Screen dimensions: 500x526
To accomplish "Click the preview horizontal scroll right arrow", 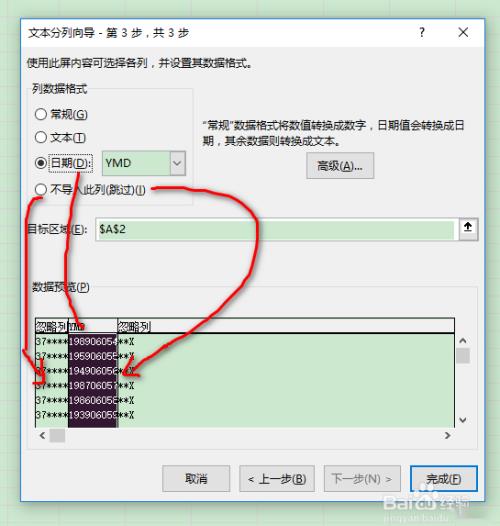I will pyautogui.click(x=447, y=435).
